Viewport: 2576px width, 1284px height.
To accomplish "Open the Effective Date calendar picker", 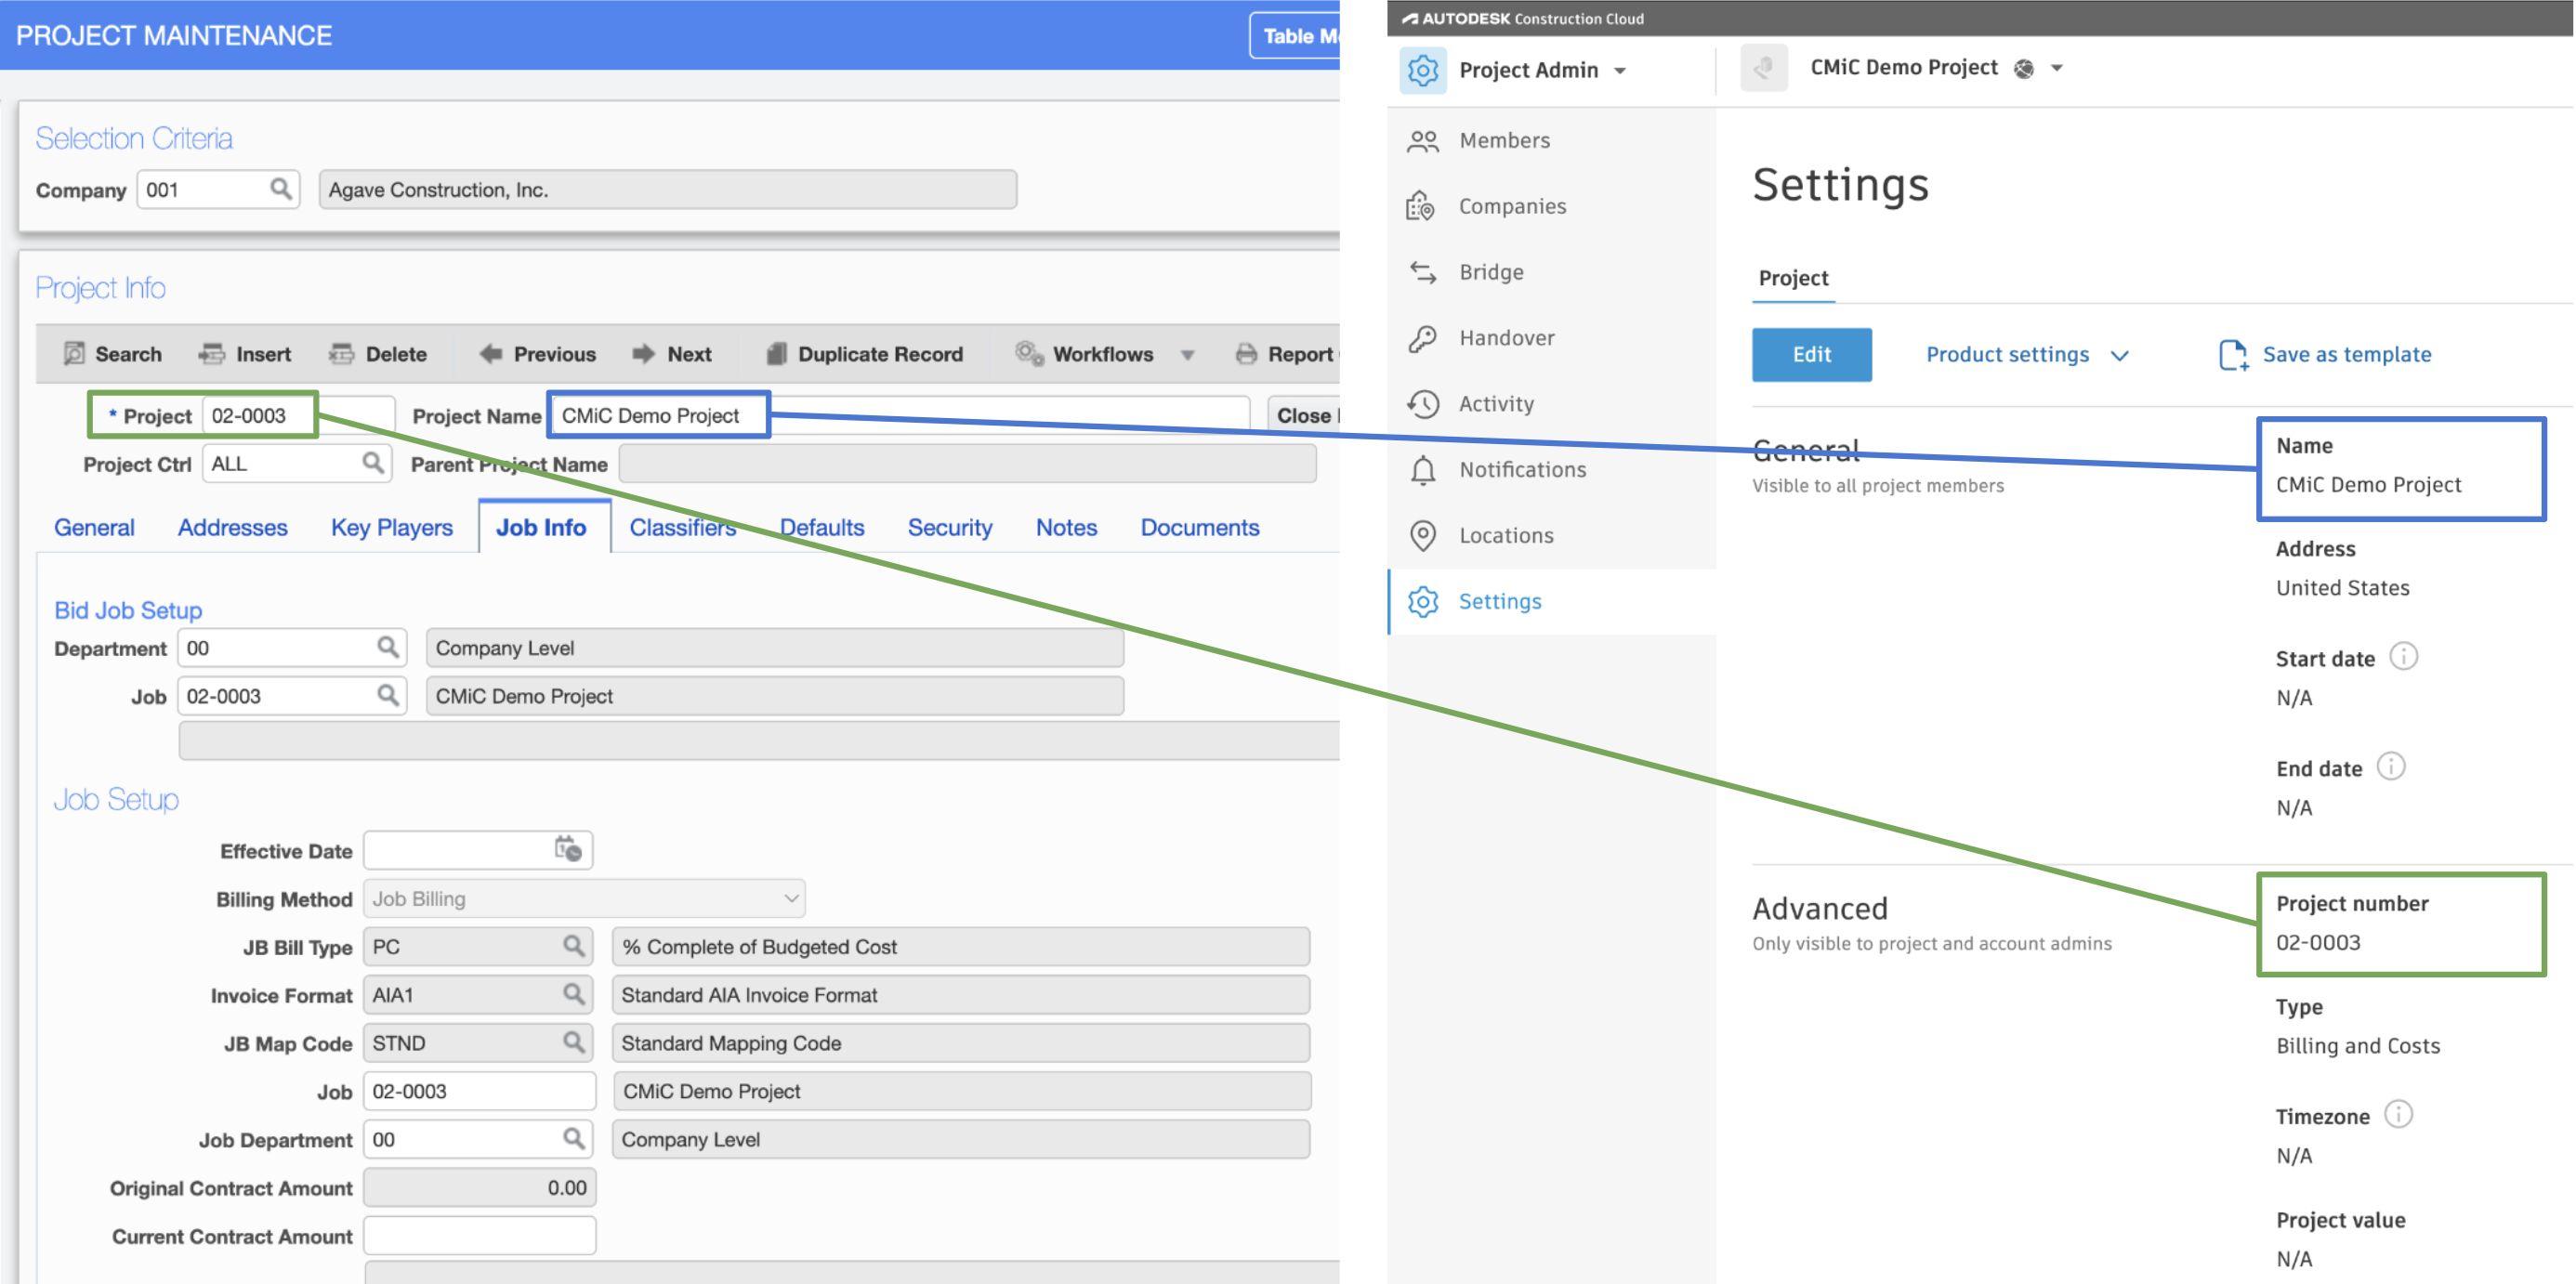I will 568,849.
